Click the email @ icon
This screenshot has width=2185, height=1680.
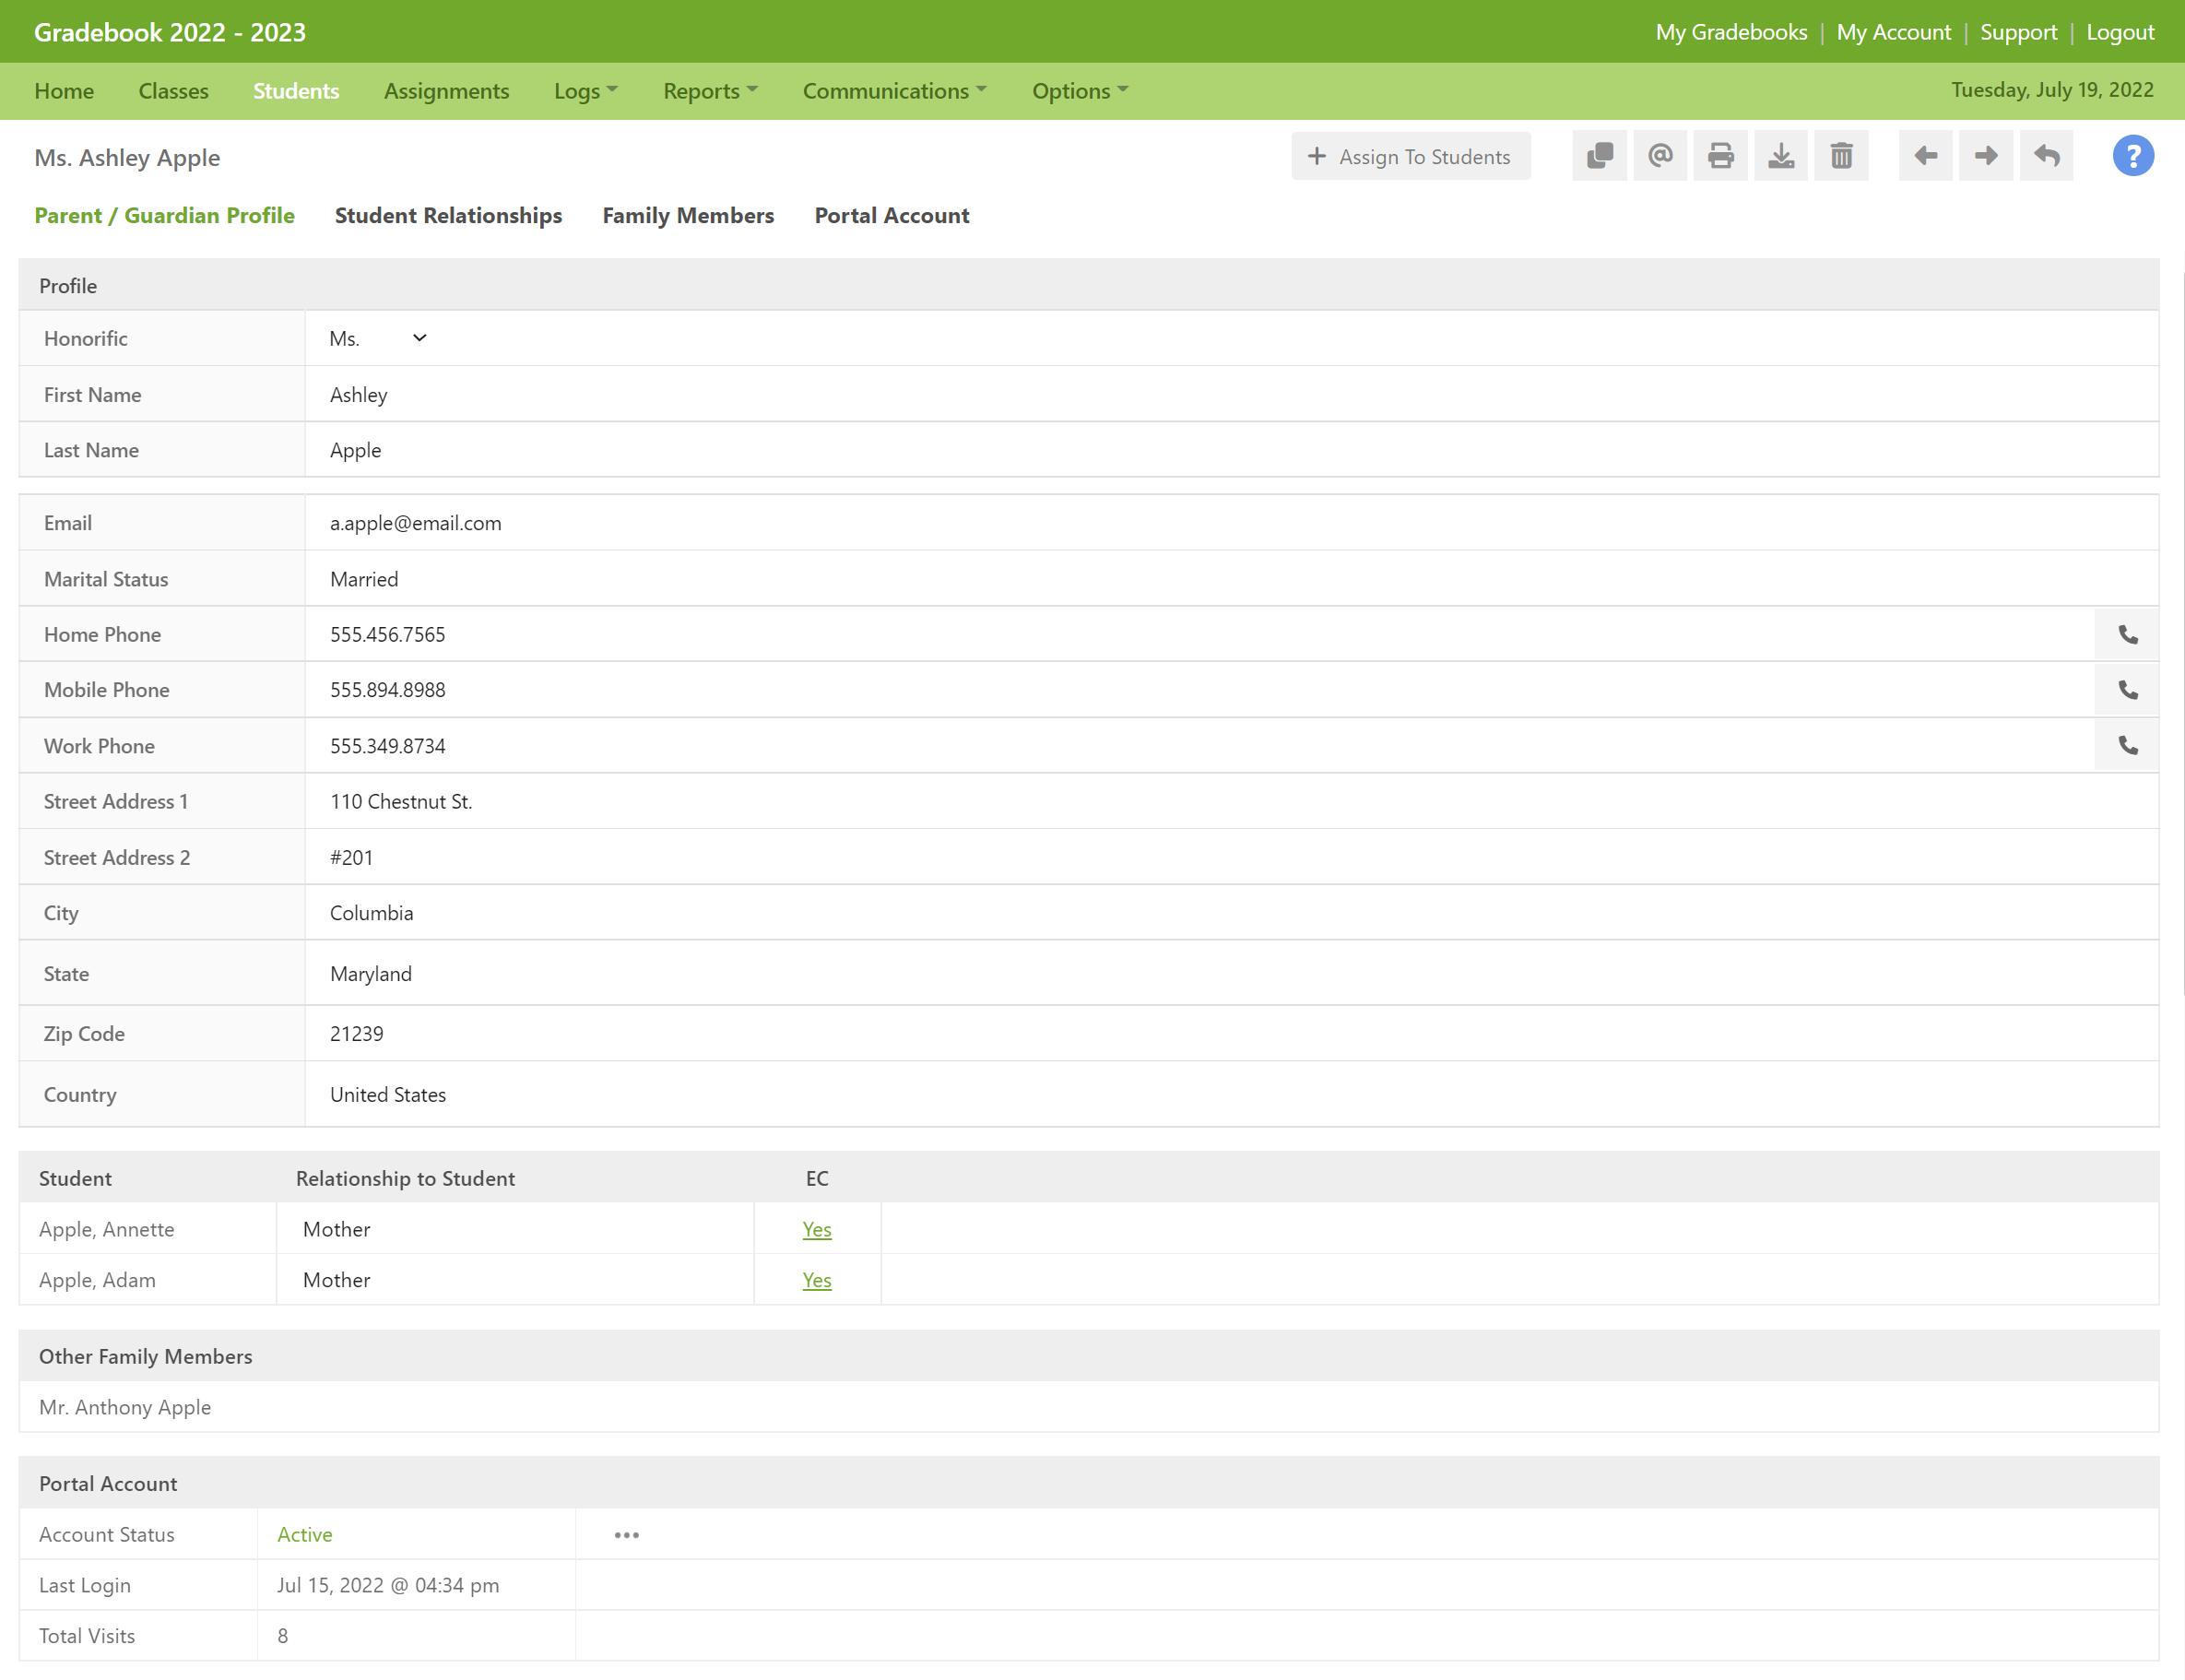click(1660, 156)
